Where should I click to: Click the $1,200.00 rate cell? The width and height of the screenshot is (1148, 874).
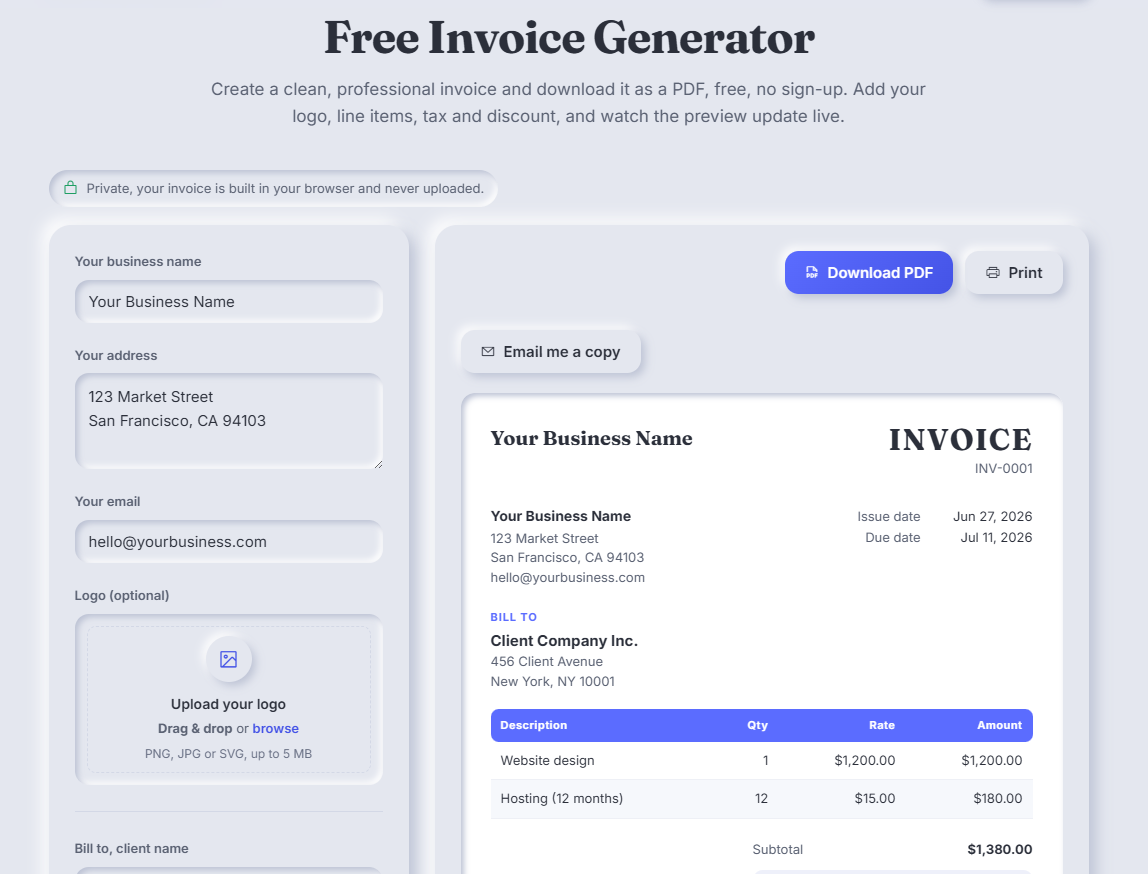(x=865, y=761)
